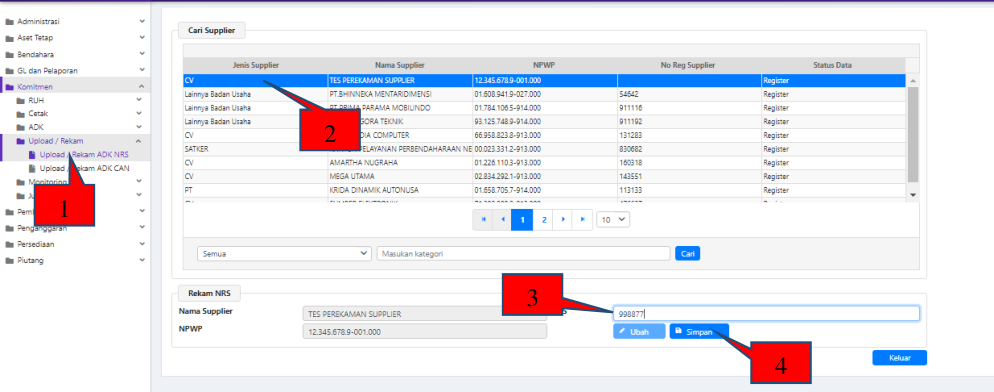The width and height of the screenshot is (994, 392).
Task: Click the Simpan button
Action: 699,331
